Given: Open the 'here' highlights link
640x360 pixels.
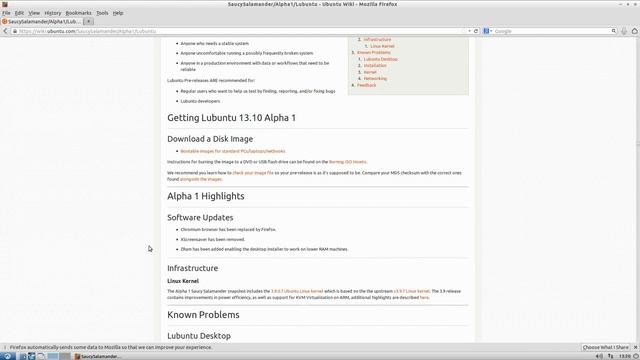Looking at the screenshot, I should point(424,298).
